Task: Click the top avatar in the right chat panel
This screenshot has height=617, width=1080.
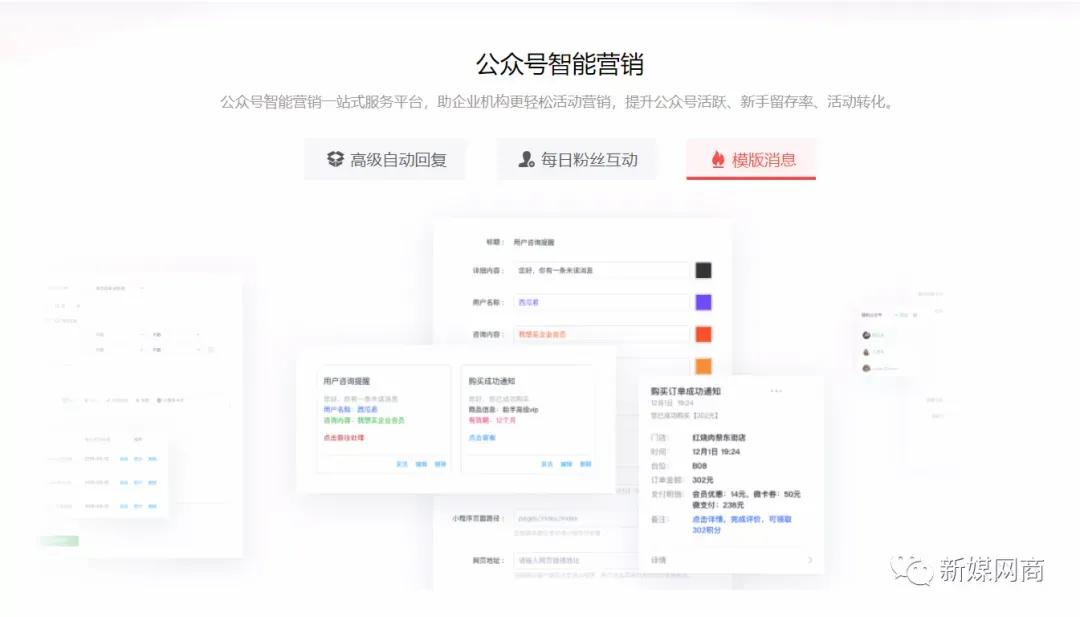Action: pos(866,334)
